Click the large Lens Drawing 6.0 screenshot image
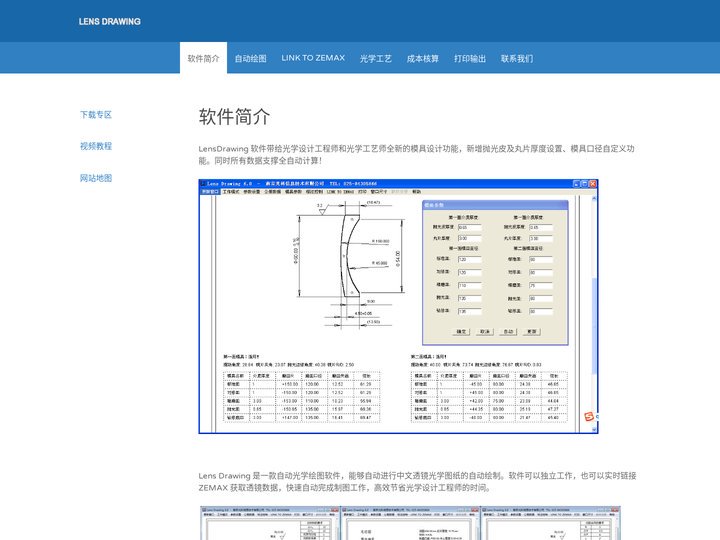This screenshot has width=720, height=540. pos(398,306)
